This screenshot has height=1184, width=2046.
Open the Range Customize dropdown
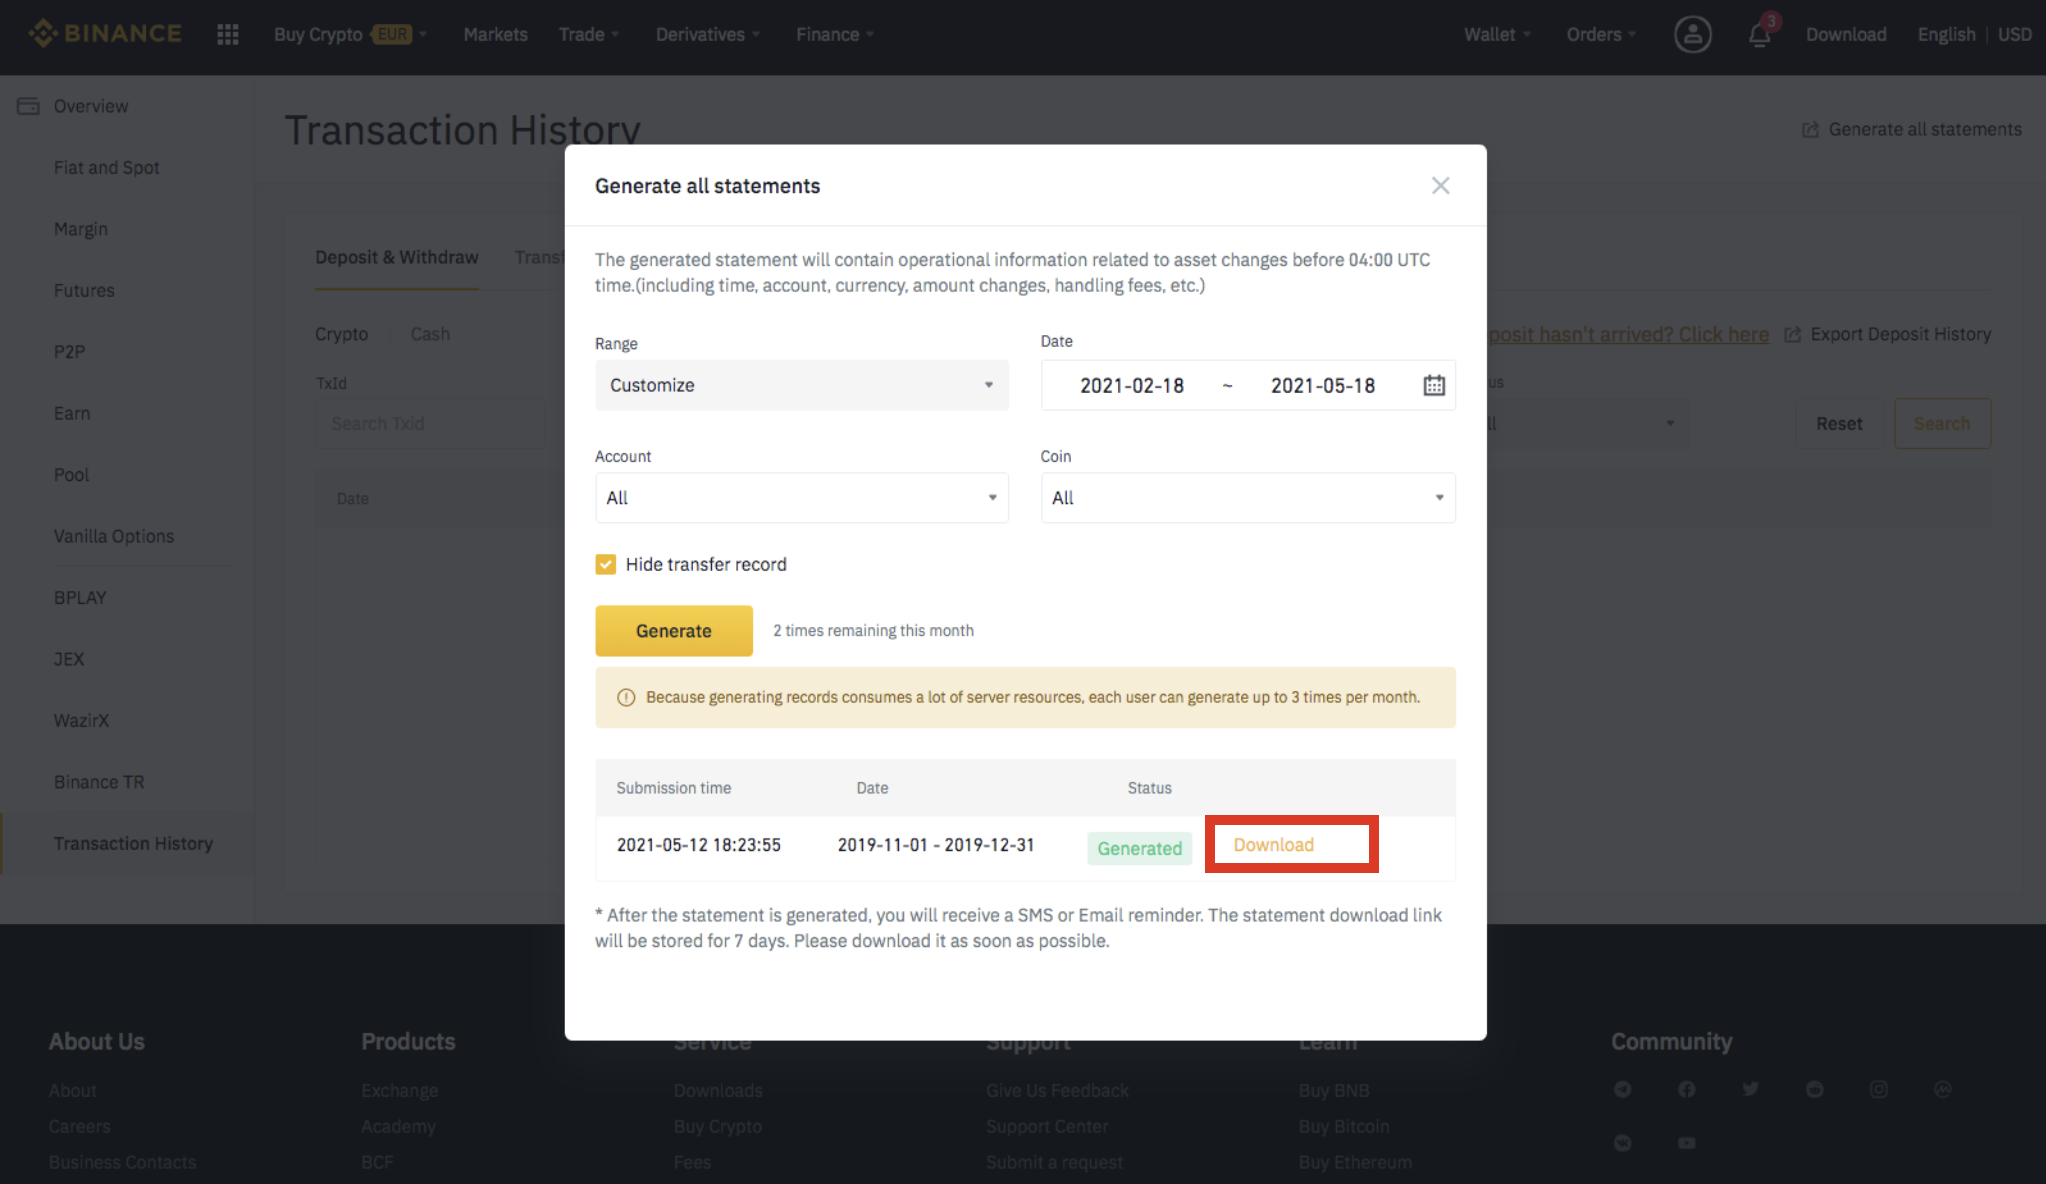click(802, 385)
